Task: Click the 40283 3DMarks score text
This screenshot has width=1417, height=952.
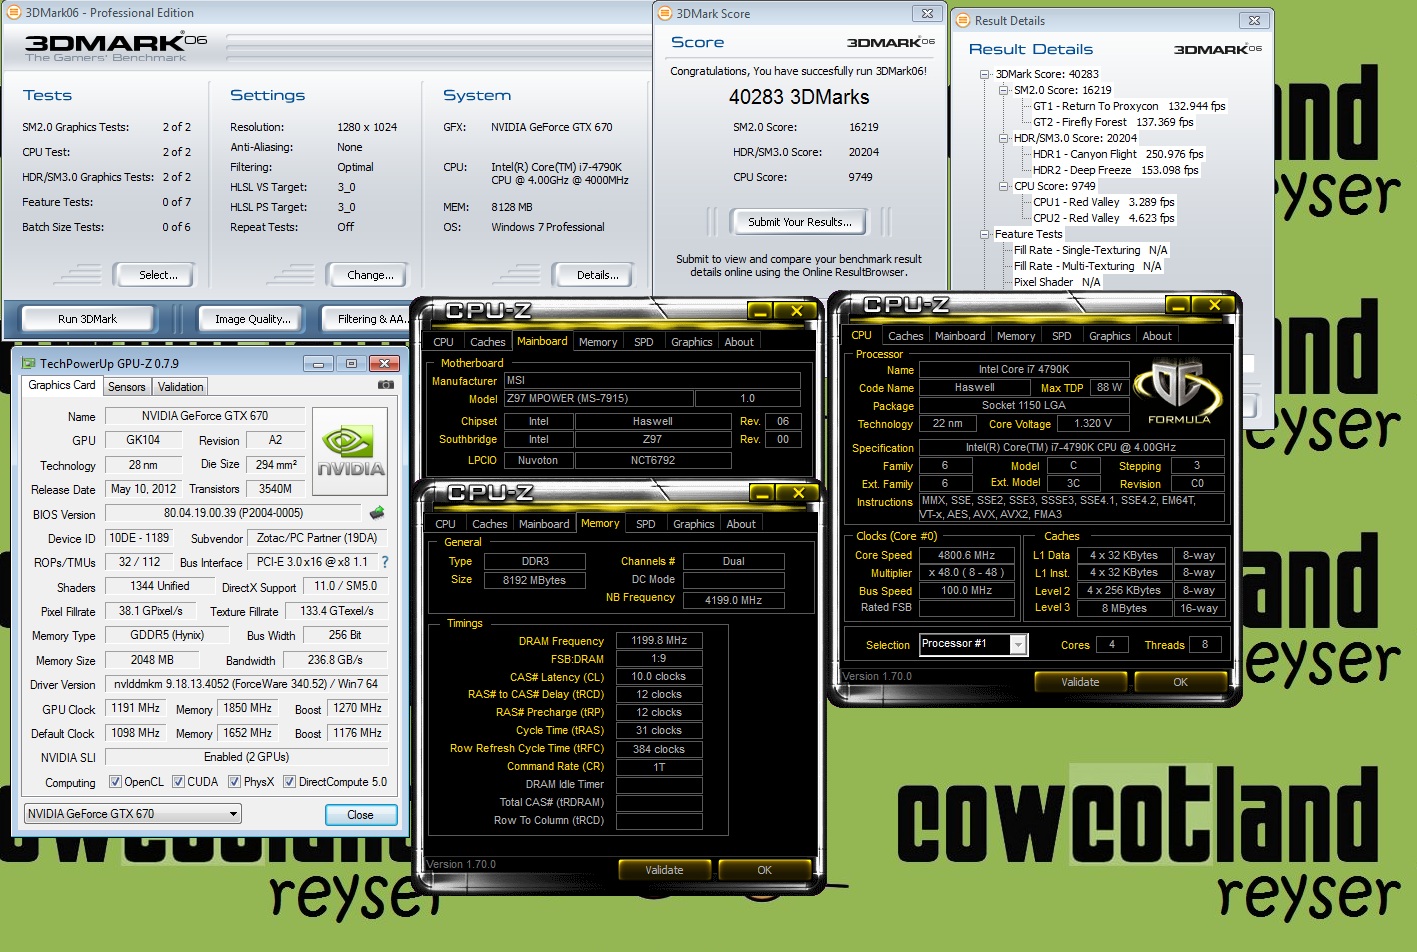Action: click(799, 97)
